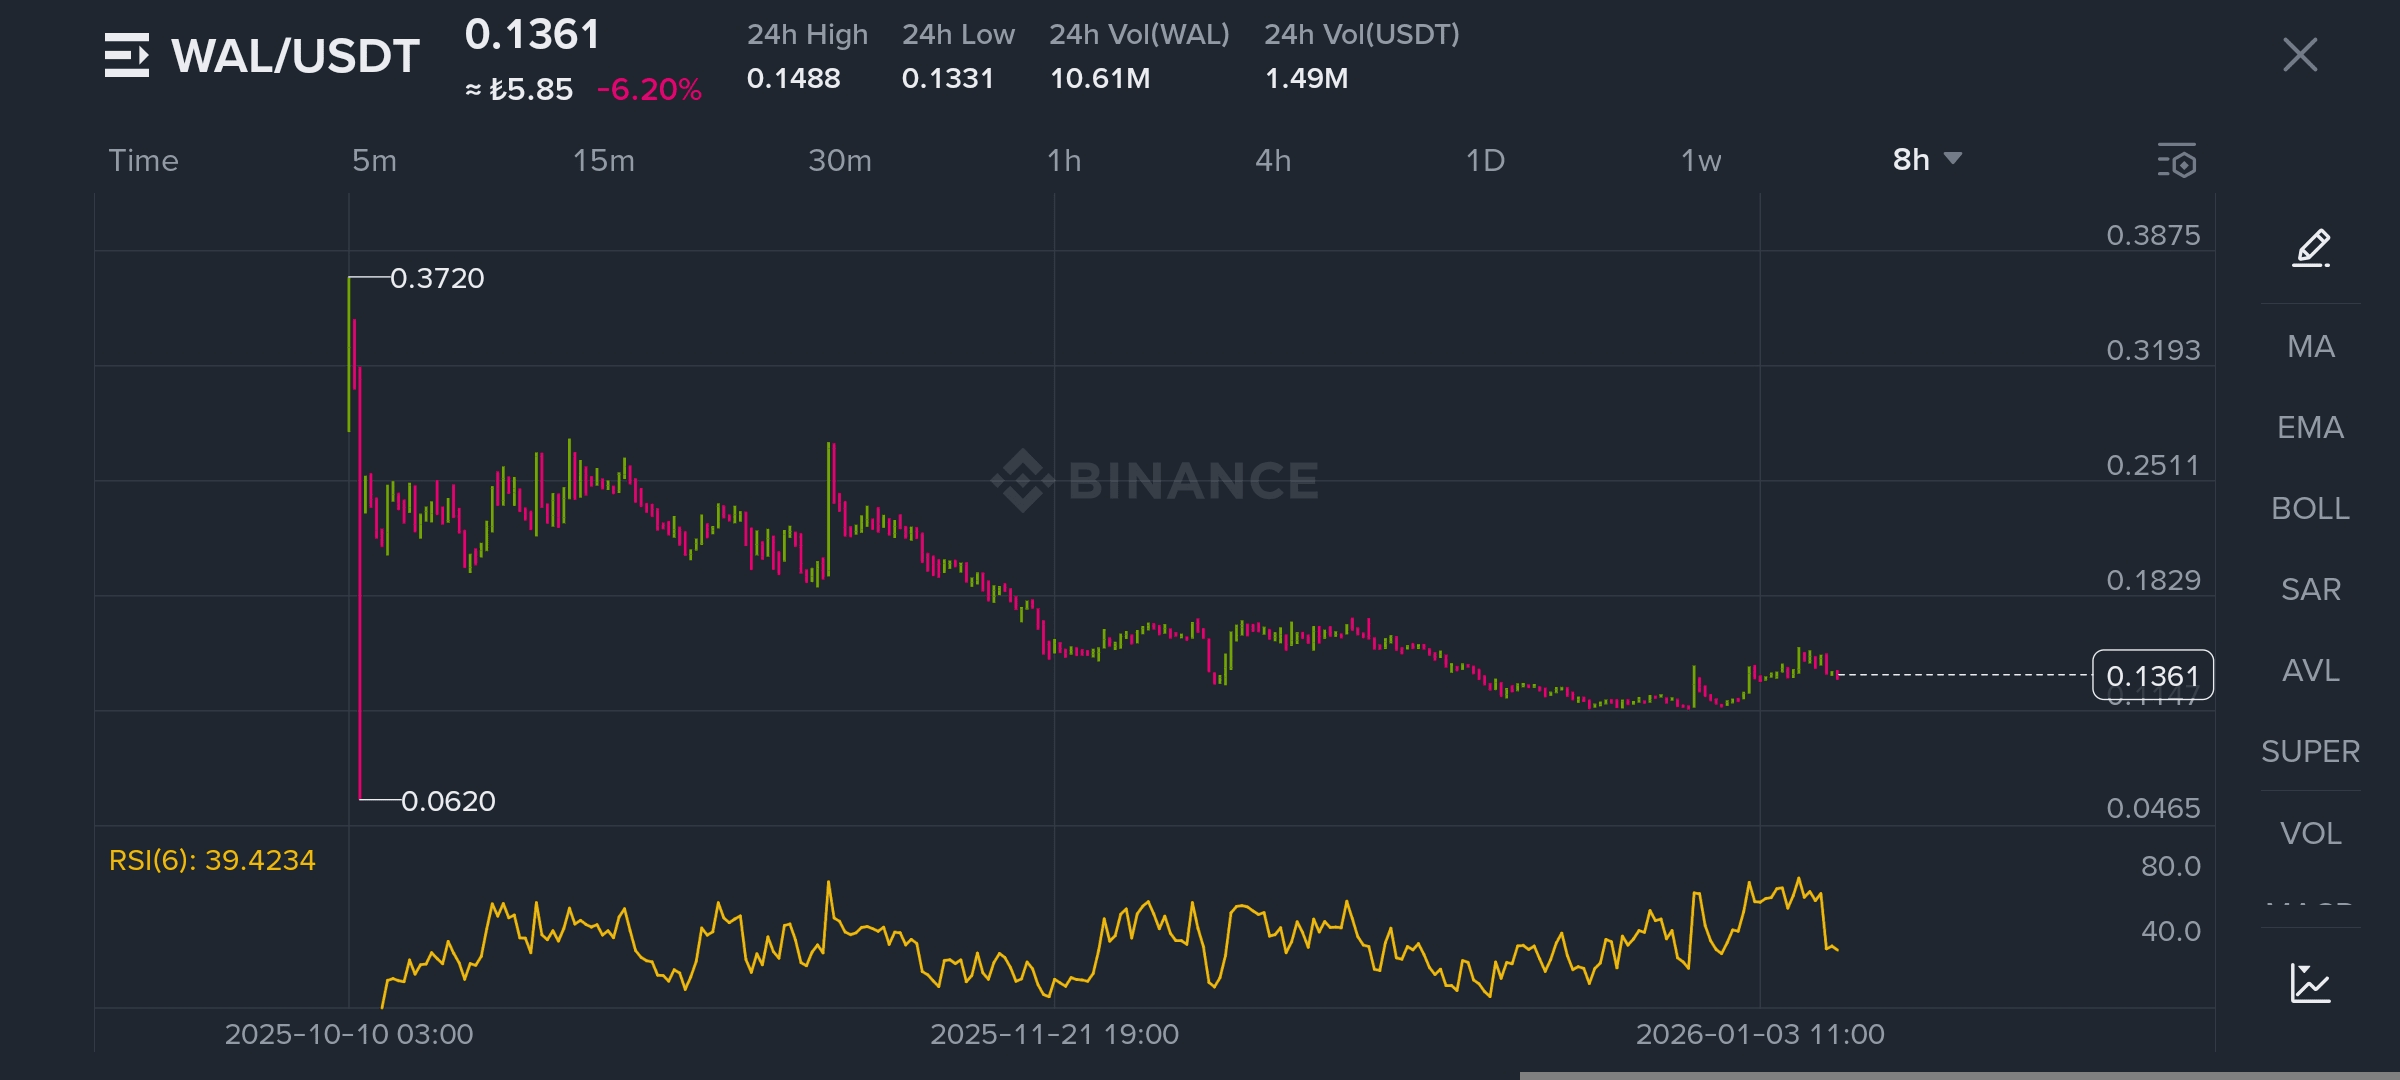Image resolution: width=2400 pixels, height=1080 pixels.
Task: Open chart settings icon next to 8h
Action: click(x=2177, y=160)
